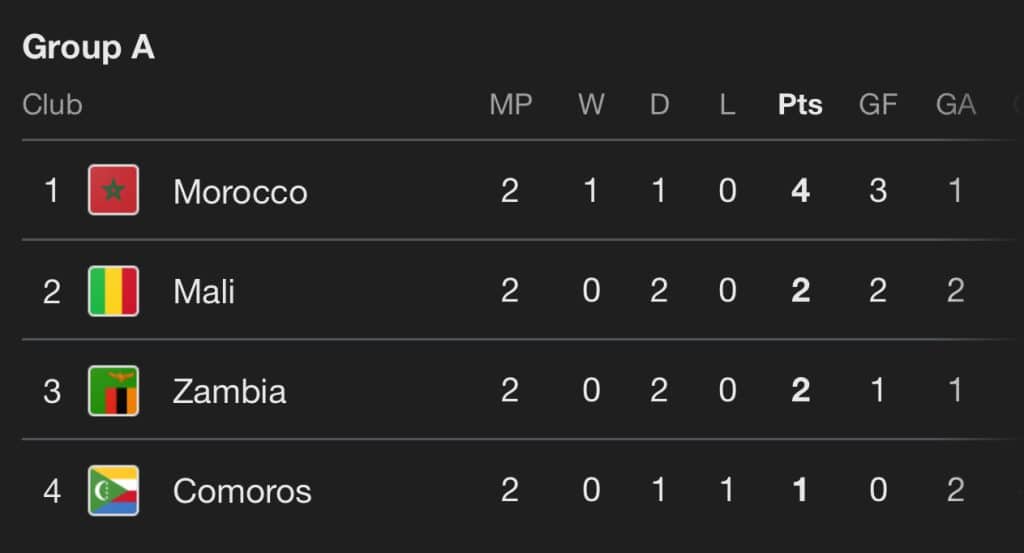Click the Club column header
The height and width of the screenshot is (553, 1024).
[x=52, y=104]
